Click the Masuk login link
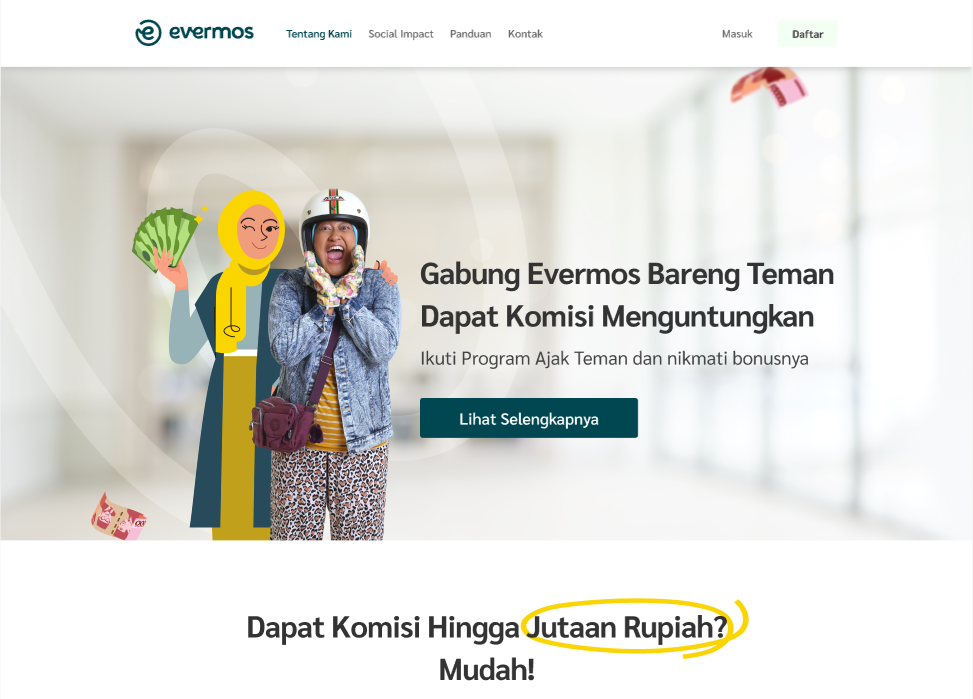 (737, 34)
